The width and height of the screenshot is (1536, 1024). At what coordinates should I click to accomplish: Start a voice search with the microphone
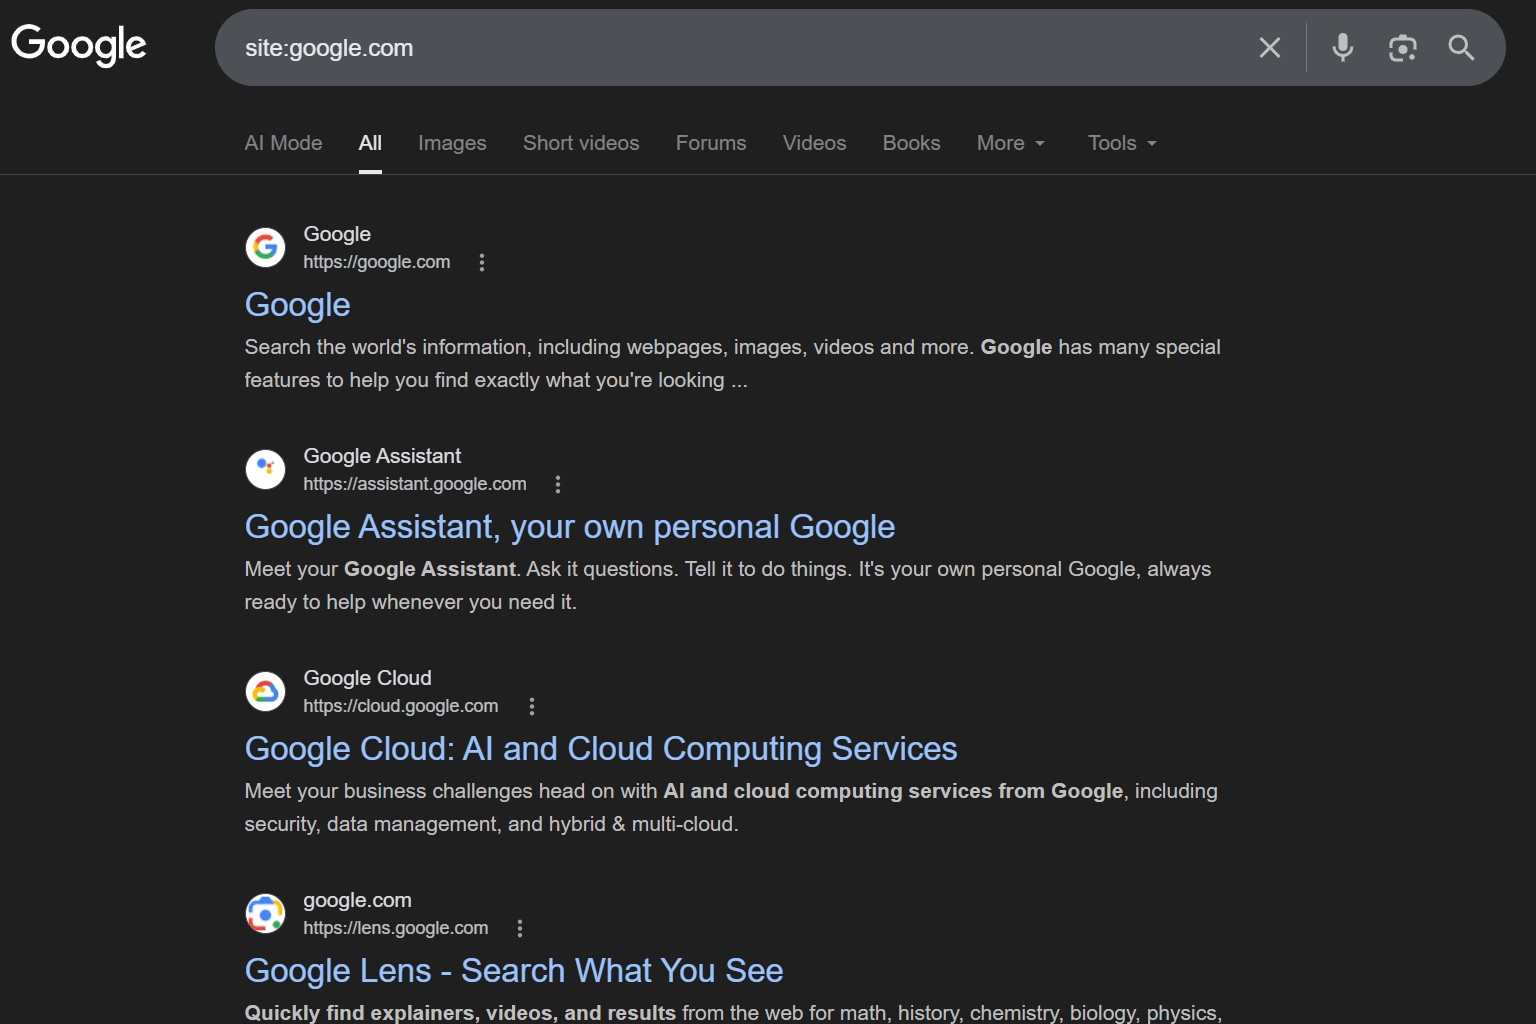[1342, 47]
